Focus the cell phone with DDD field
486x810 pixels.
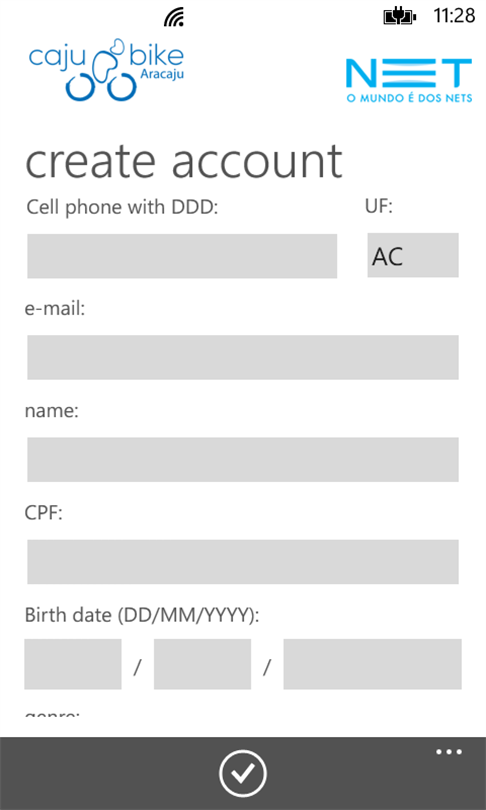point(182,256)
